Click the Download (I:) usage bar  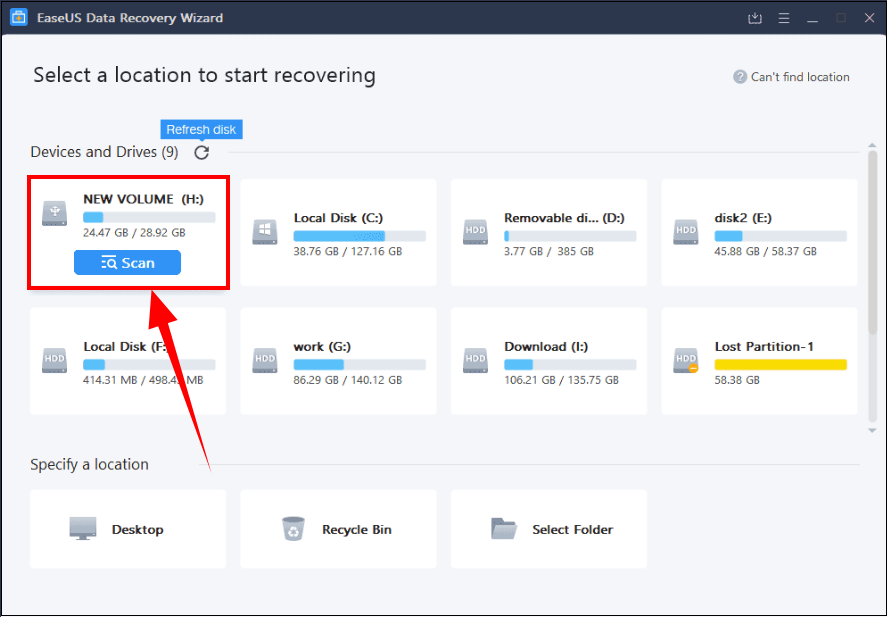[570, 364]
